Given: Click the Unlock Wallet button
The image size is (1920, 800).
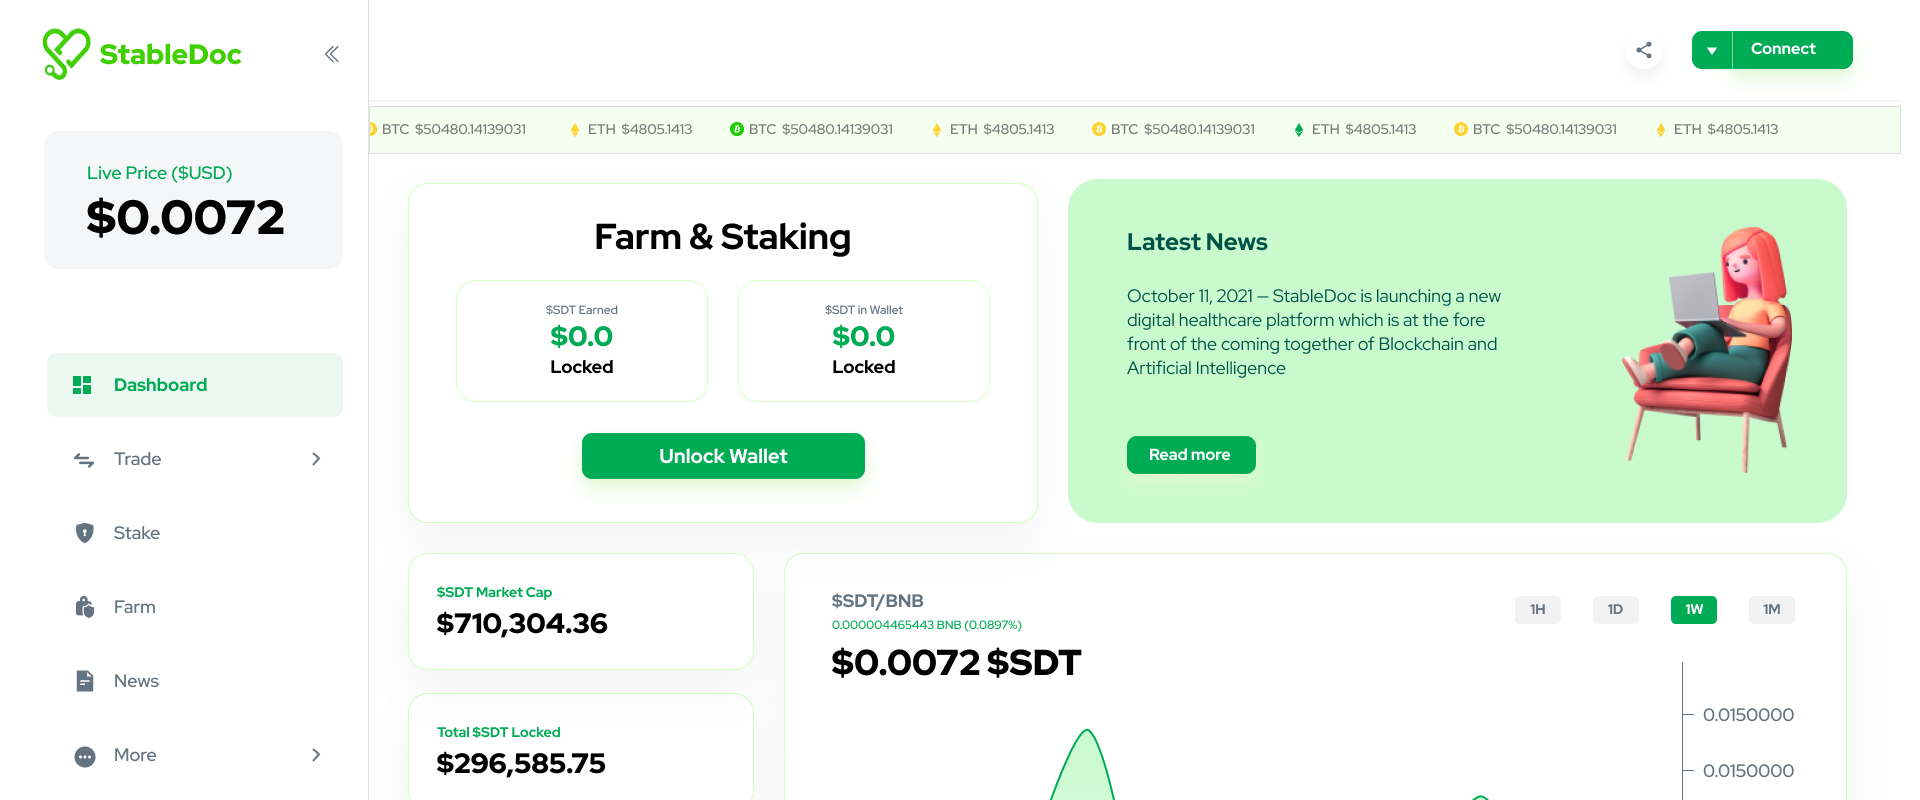Looking at the screenshot, I should point(723,456).
